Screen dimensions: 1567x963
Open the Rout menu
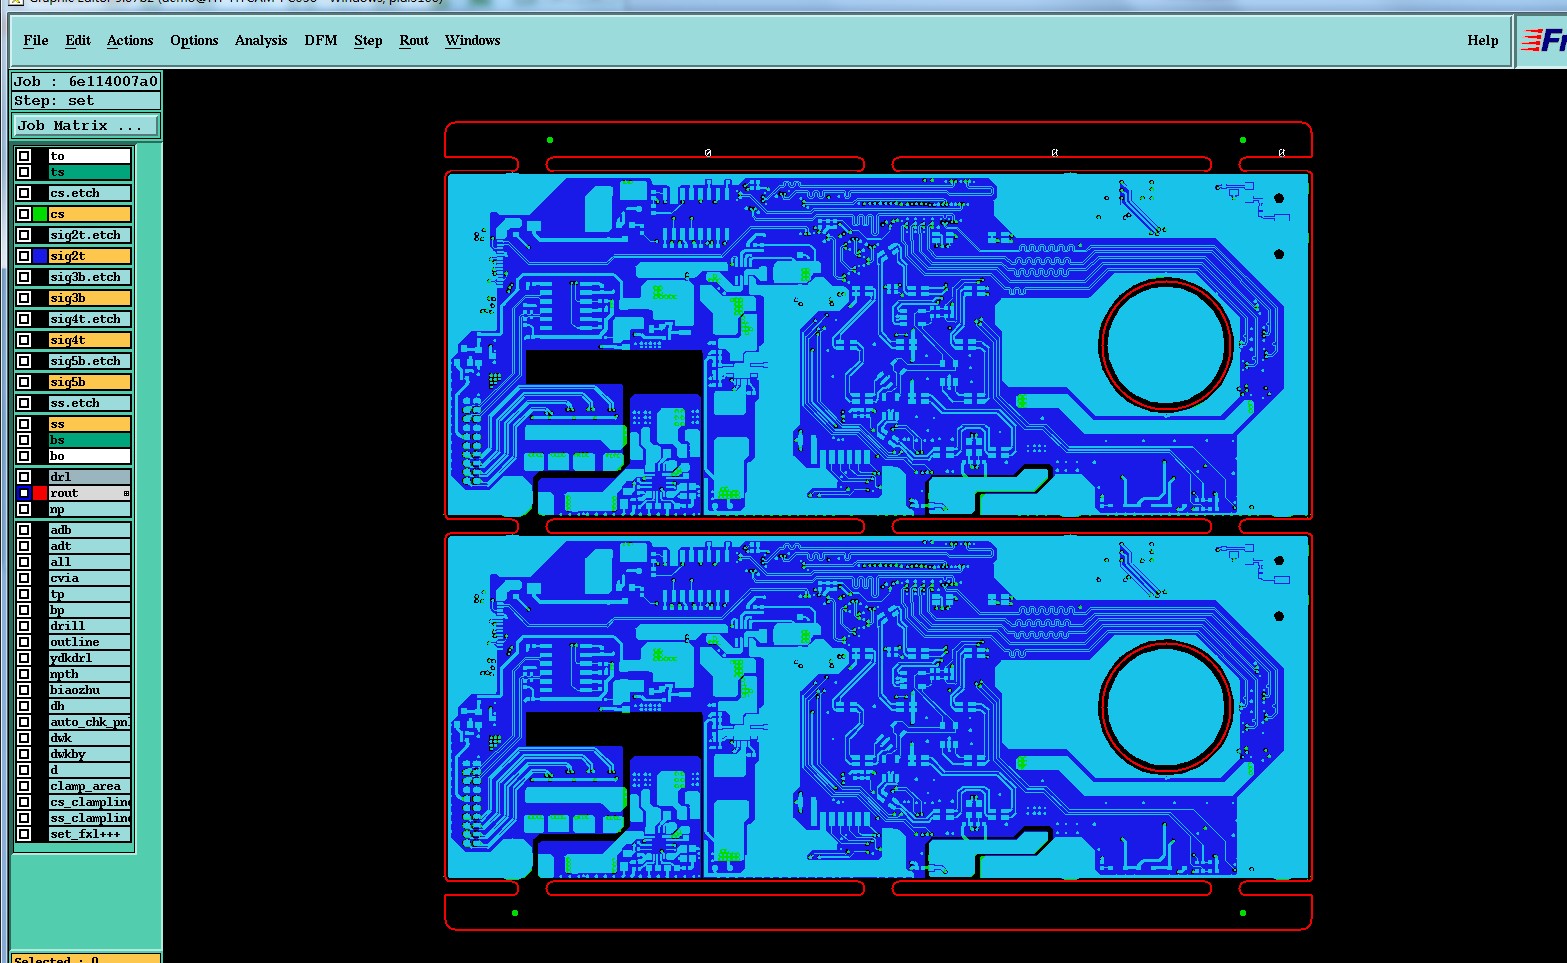pos(414,40)
